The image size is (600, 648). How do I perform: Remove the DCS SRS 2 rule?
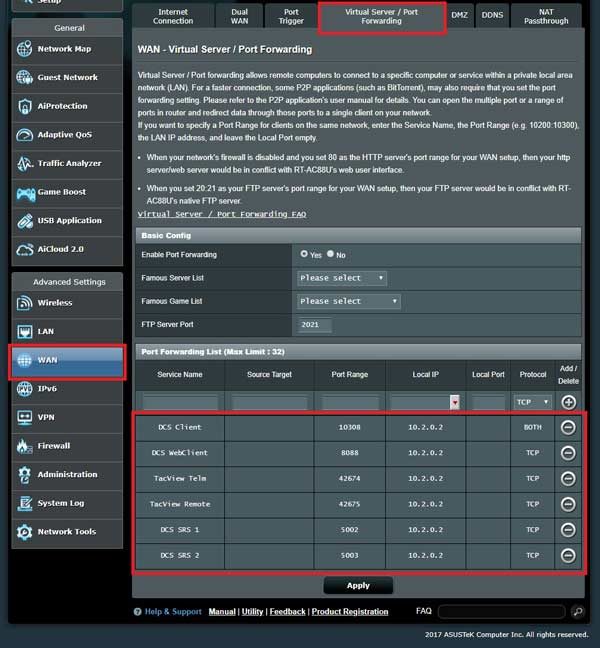pos(568,555)
